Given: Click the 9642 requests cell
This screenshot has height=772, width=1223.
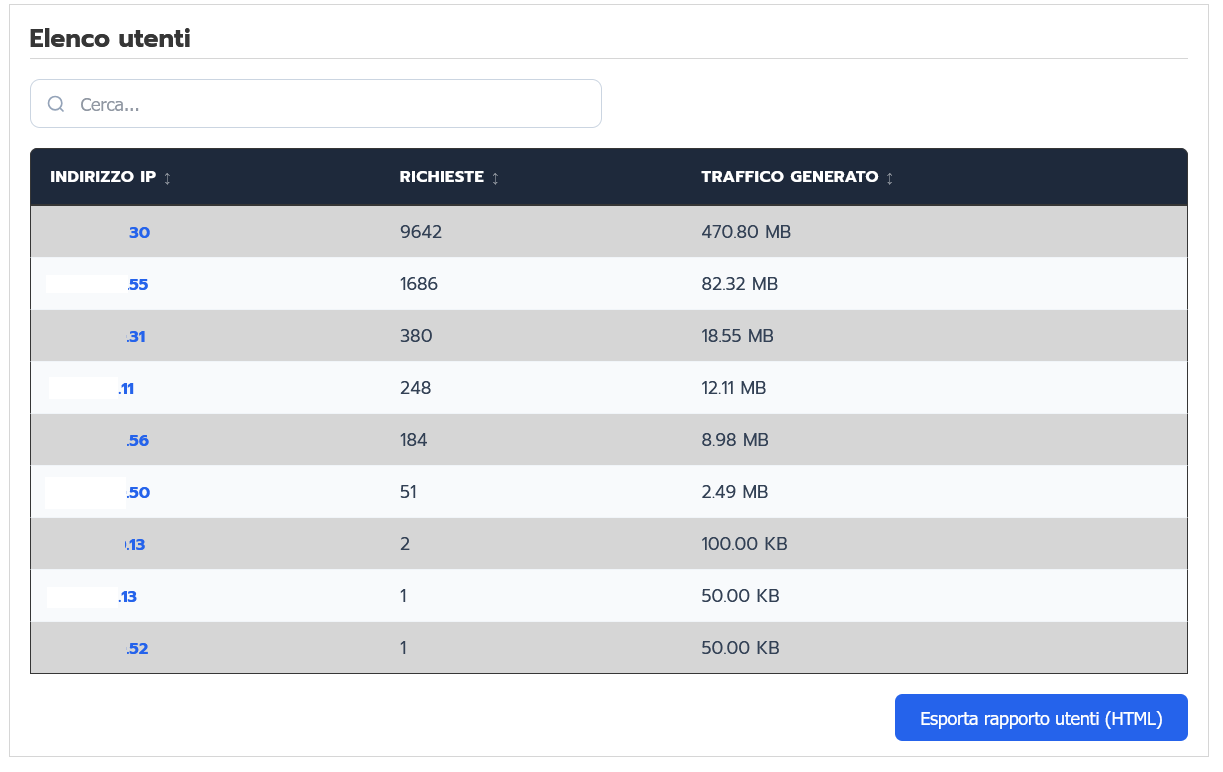Looking at the screenshot, I should pyautogui.click(x=421, y=232).
